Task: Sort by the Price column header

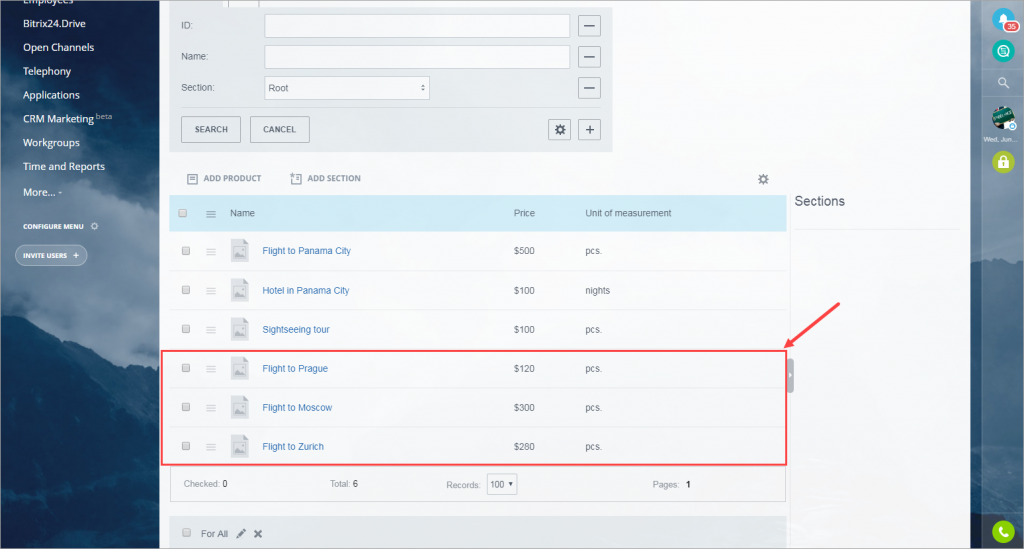Action: [524, 213]
